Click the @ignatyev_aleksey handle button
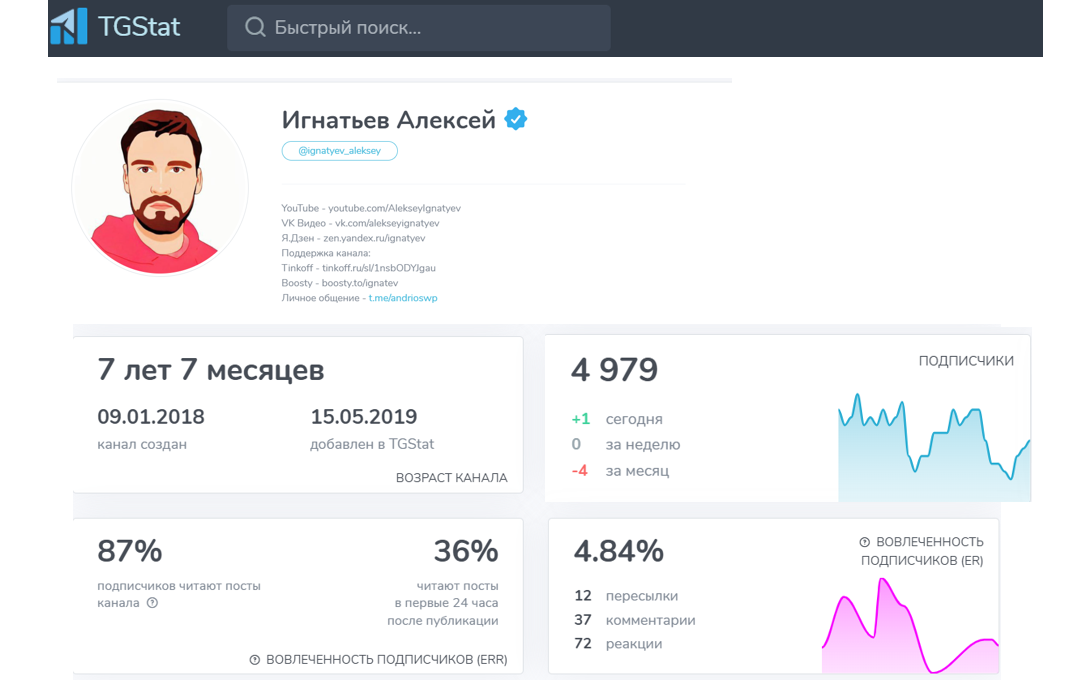1071x684 pixels. tap(340, 151)
